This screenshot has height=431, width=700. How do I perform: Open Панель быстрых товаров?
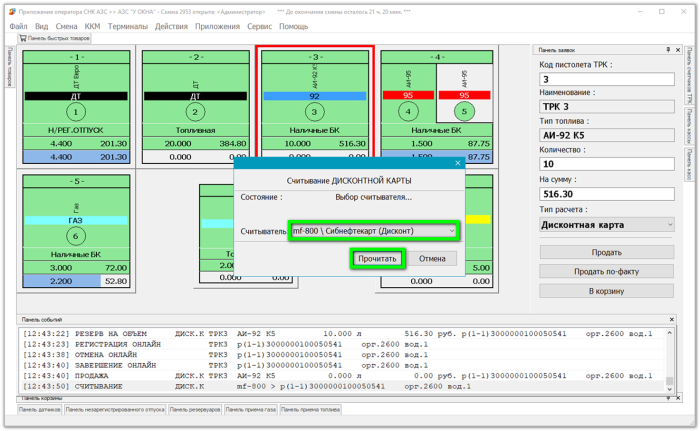[x=54, y=38]
